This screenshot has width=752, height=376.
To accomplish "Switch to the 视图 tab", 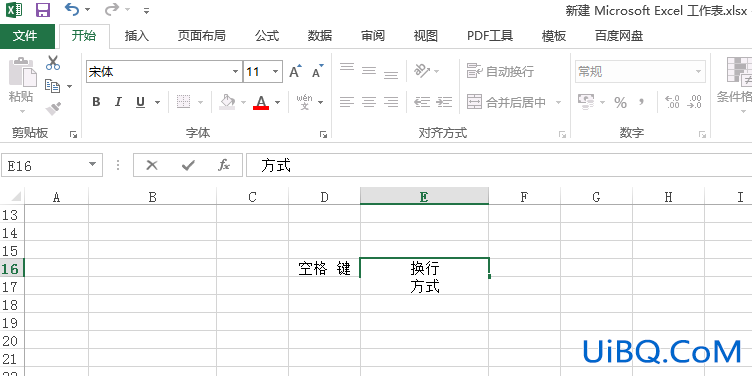I will [426, 35].
